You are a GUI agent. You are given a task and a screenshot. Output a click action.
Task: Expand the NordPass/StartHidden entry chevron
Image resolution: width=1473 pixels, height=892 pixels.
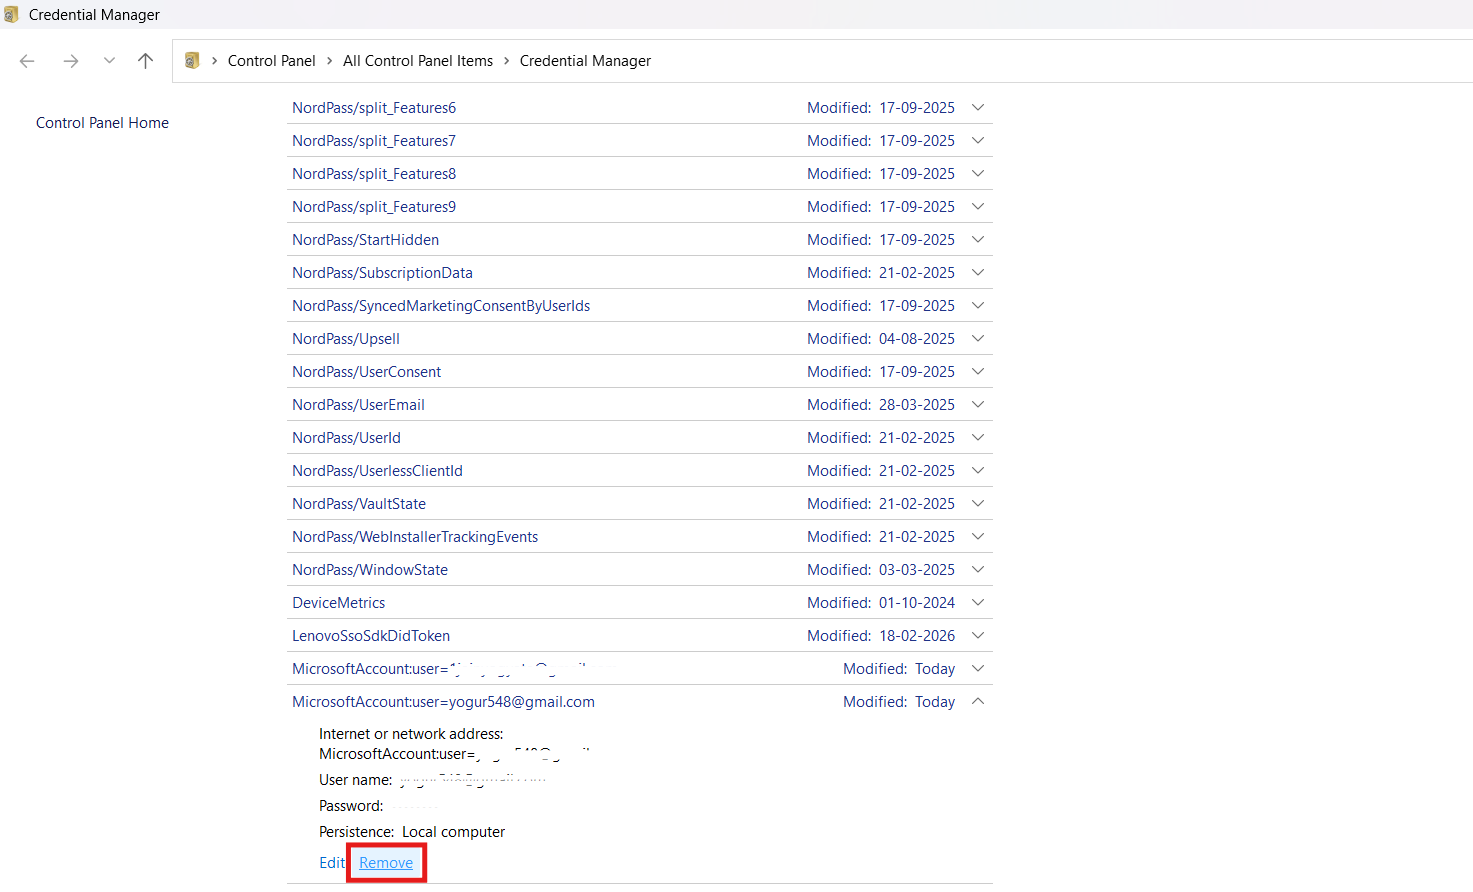point(978,240)
